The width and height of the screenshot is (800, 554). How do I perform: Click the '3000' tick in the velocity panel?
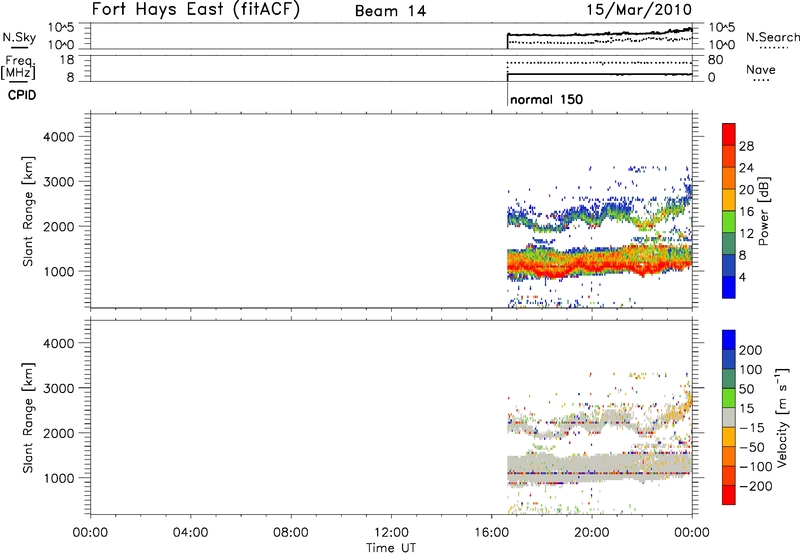point(59,388)
